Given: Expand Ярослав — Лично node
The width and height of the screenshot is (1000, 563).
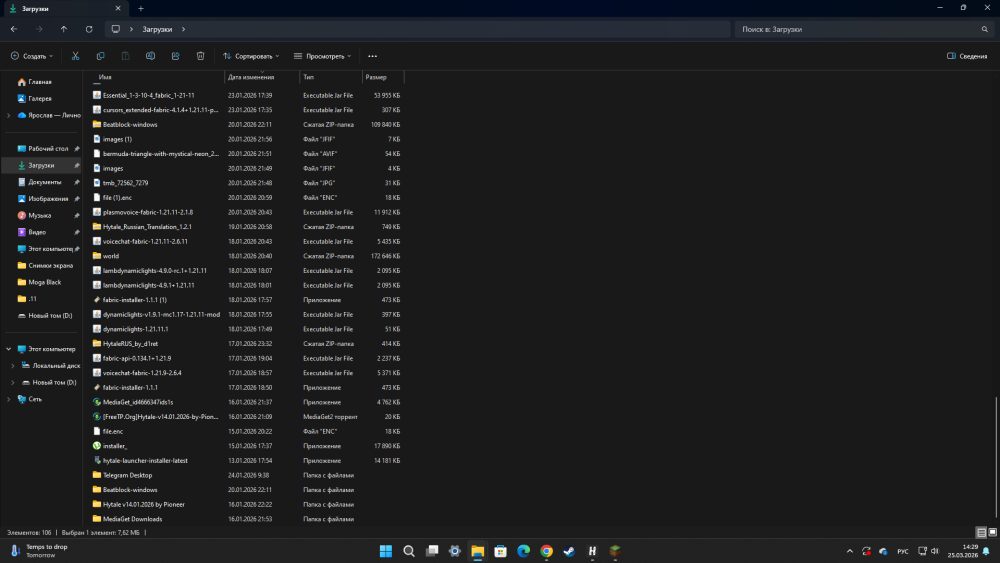Looking at the screenshot, I should [x=8, y=115].
